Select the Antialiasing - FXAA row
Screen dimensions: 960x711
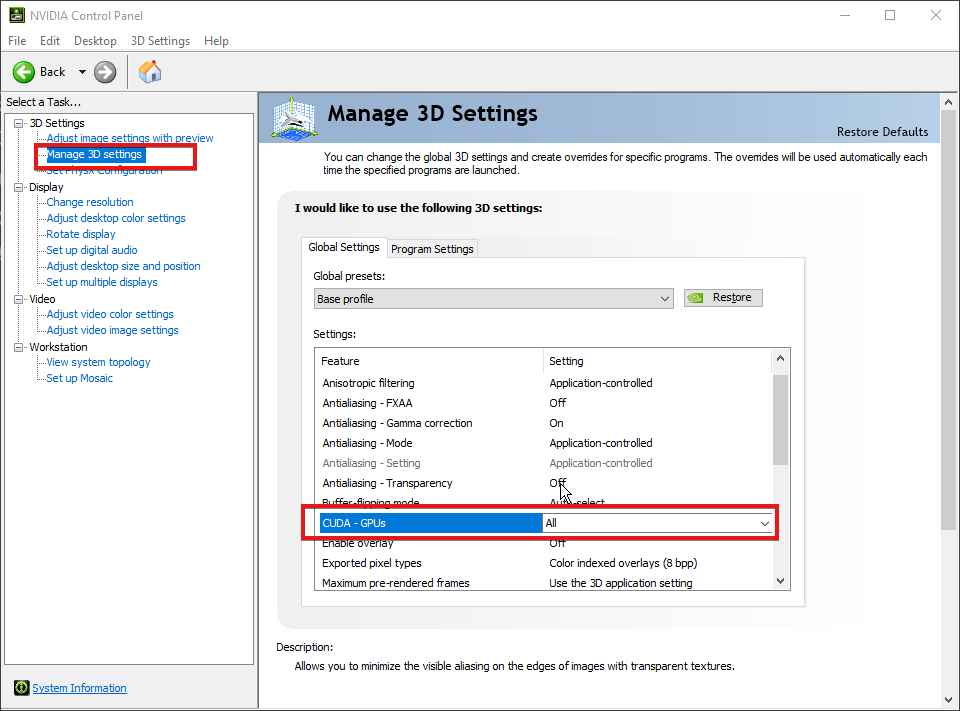click(x=367, y=403)
